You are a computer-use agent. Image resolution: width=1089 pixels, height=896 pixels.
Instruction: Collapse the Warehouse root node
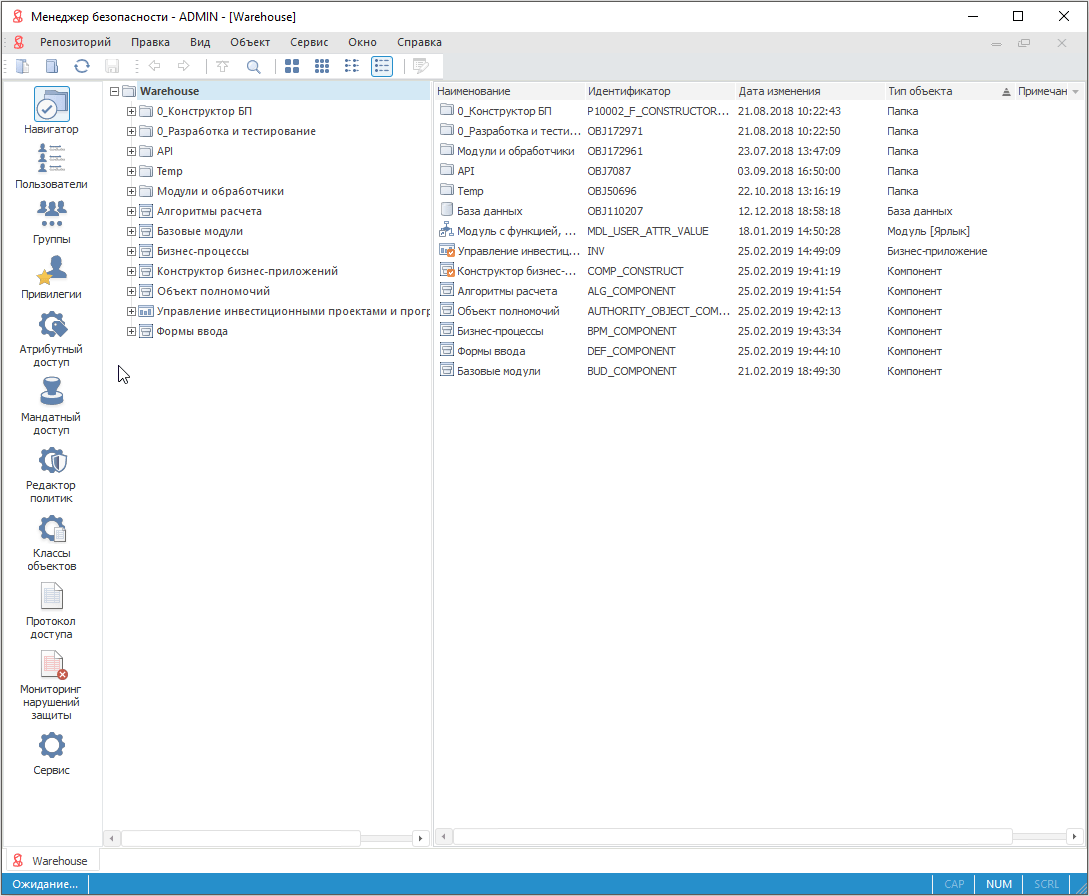(x=115, y=91)
